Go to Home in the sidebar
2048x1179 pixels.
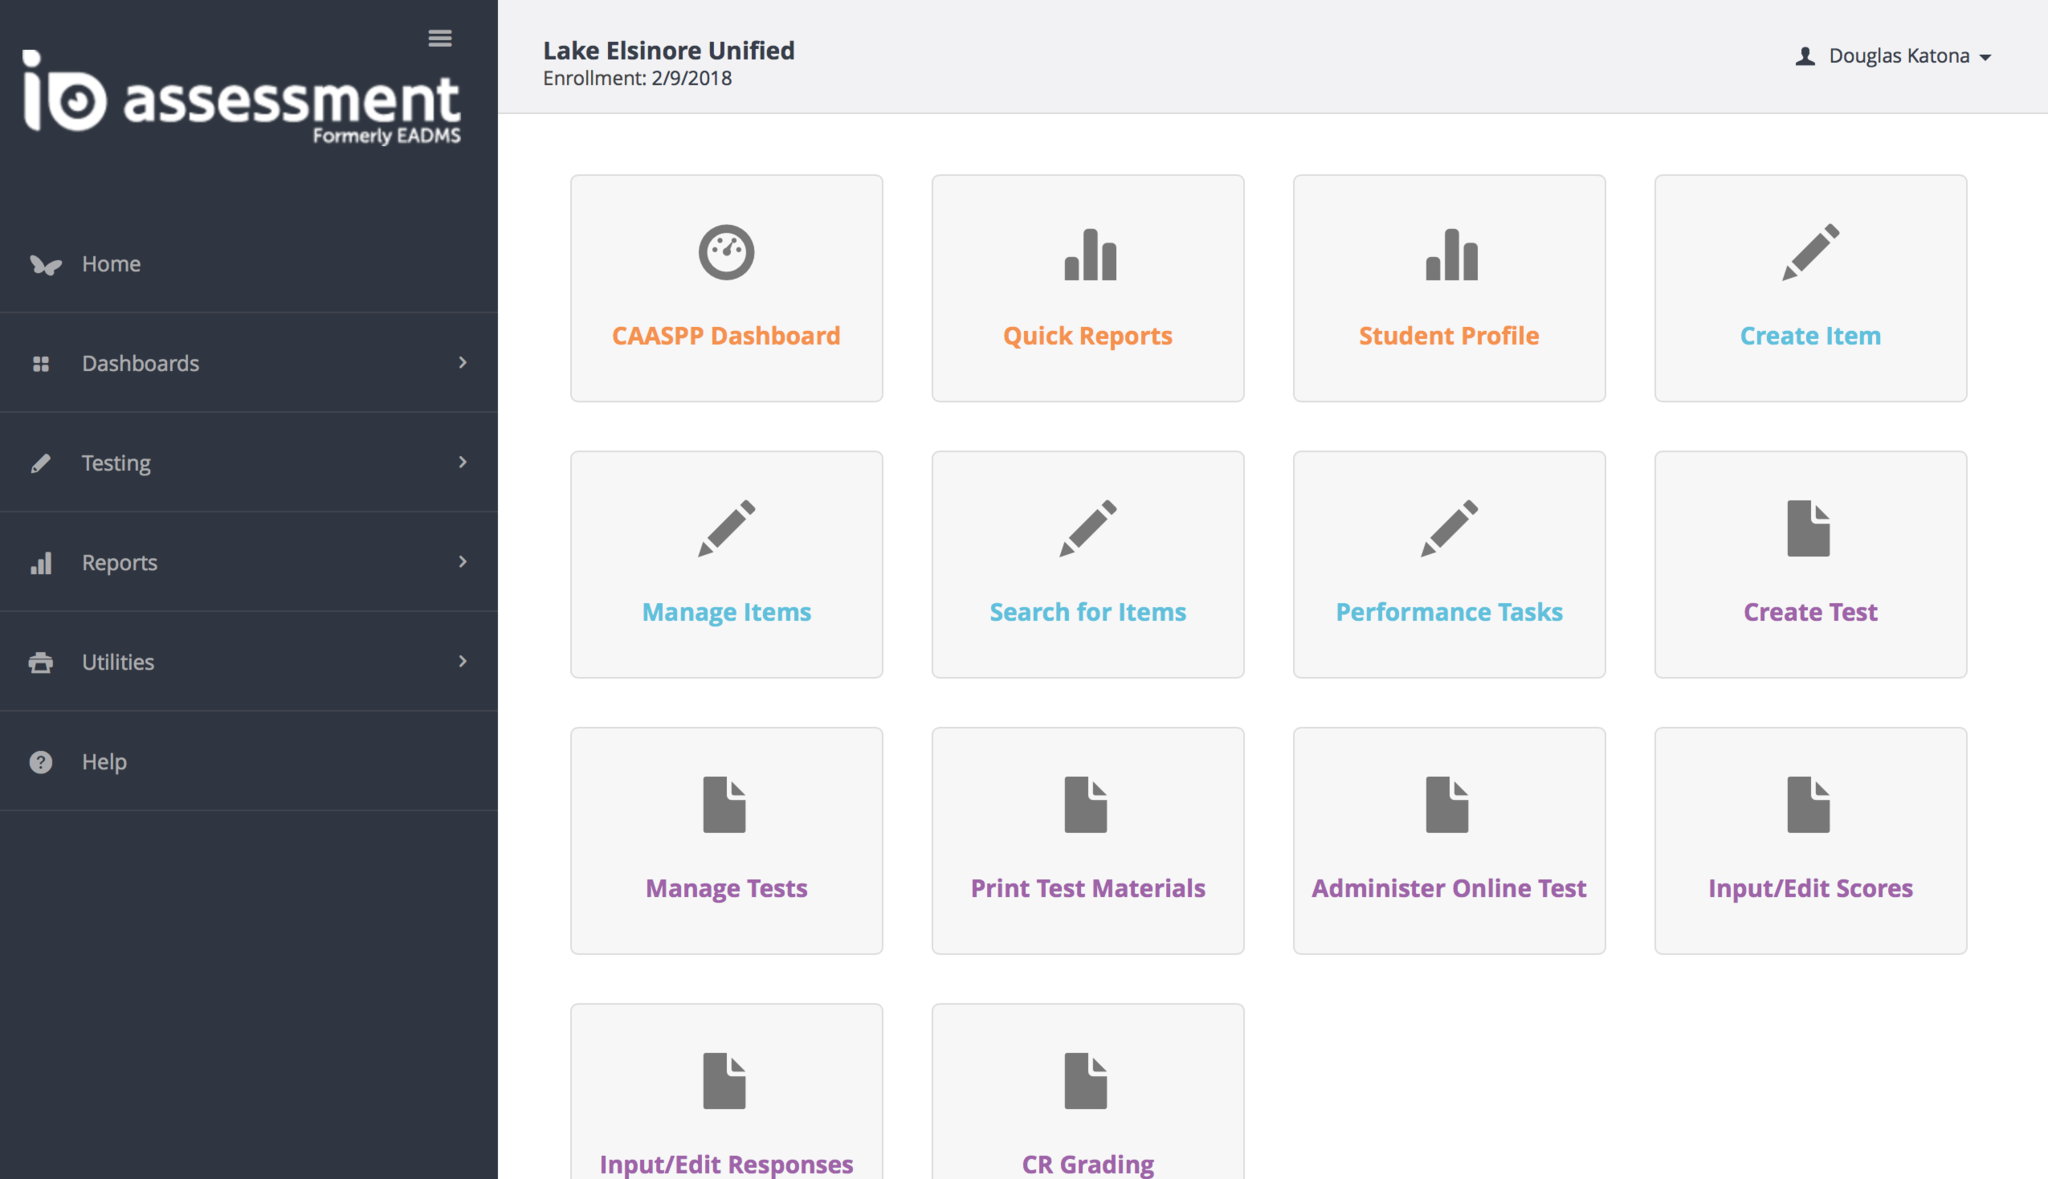click(111, 264)
